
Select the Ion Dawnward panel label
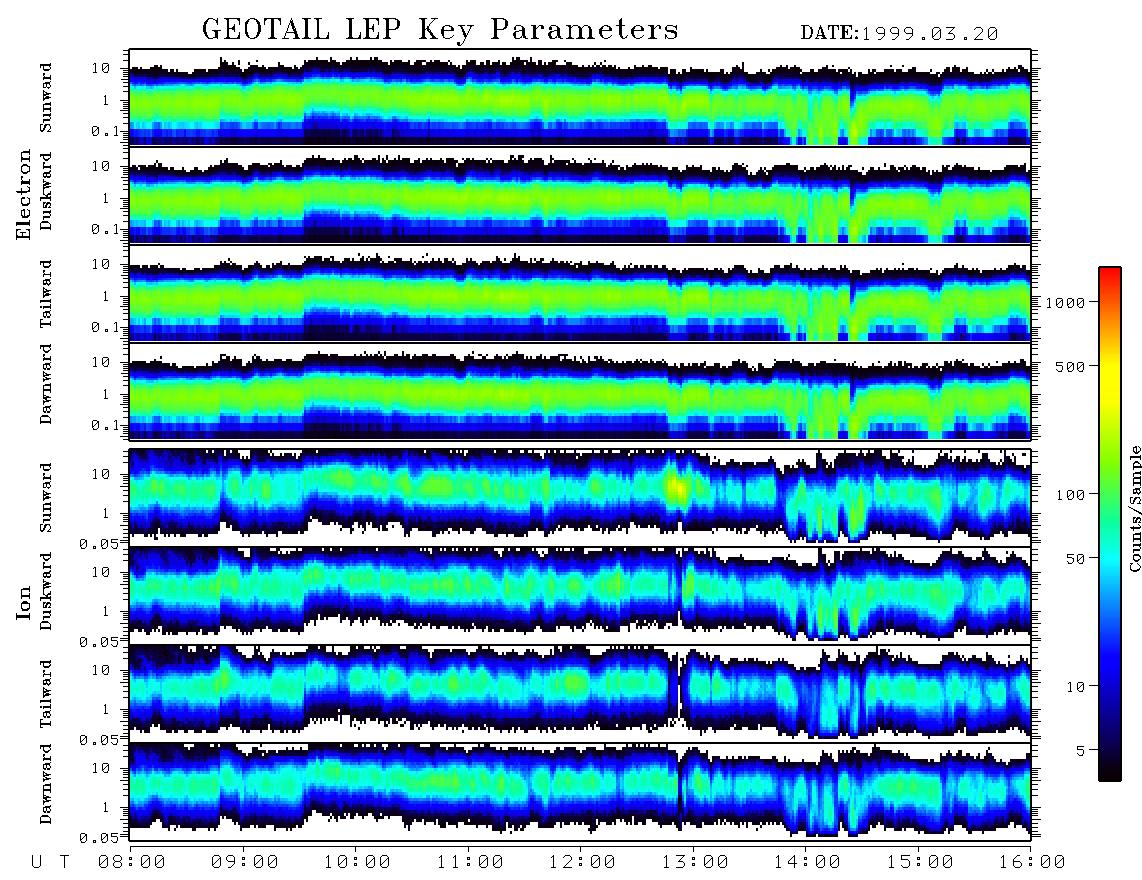(x=46, y=784)
